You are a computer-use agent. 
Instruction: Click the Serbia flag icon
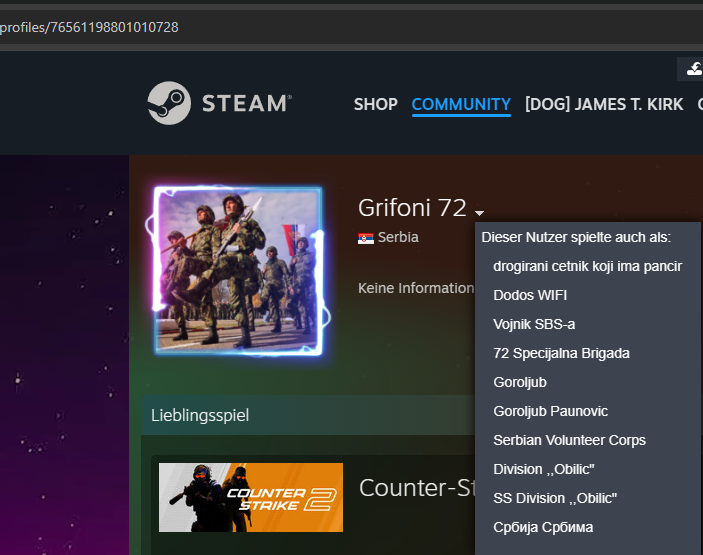(x=366, y=238)
